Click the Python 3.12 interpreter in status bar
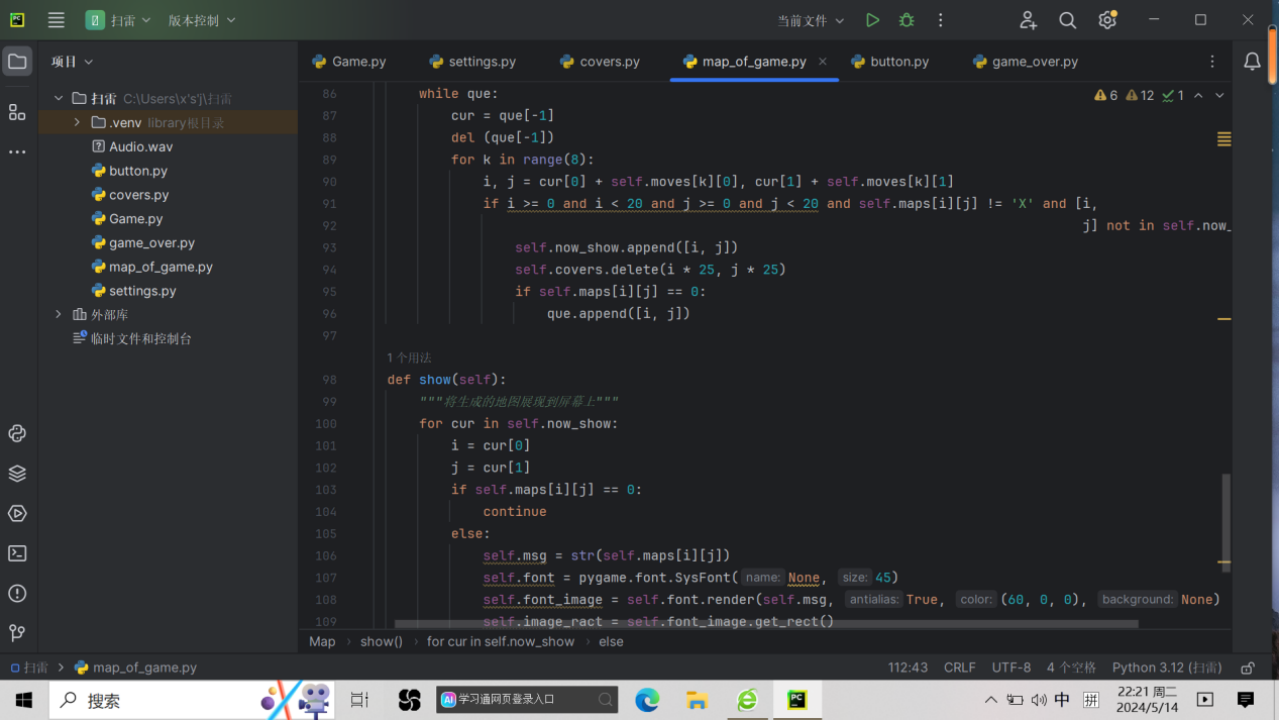 1166,667
